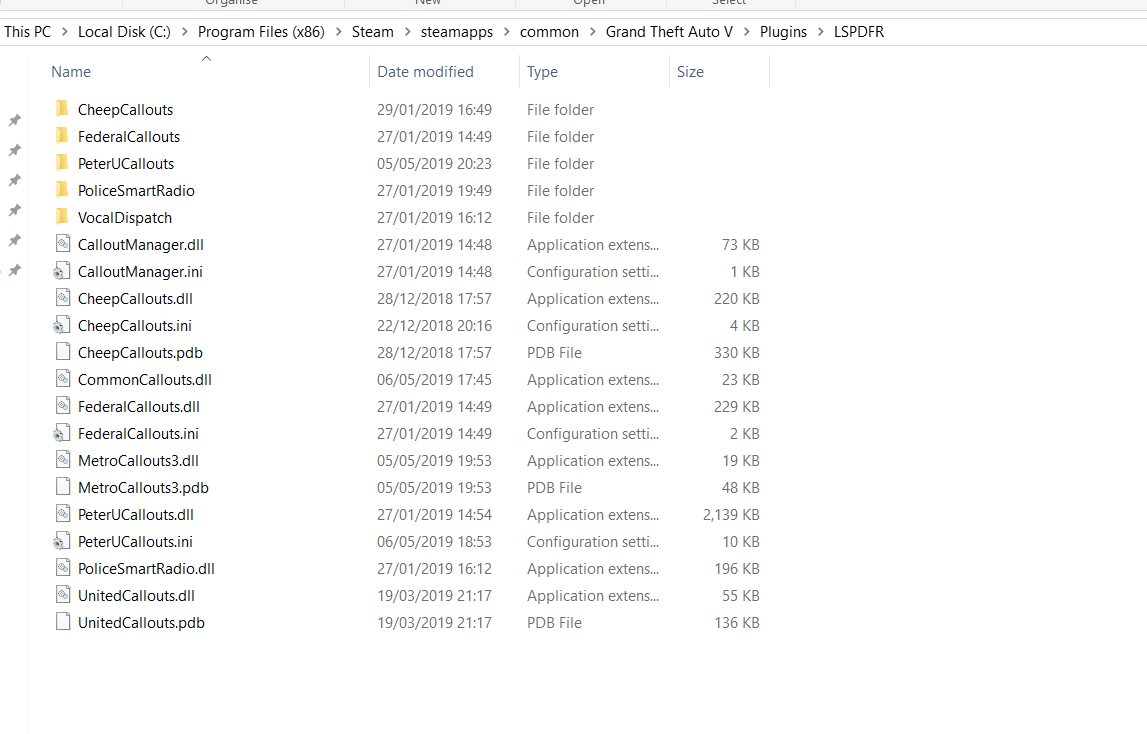
Task: Navigate to Grand Theft Auto V breadcrumb
Action: 669,31
